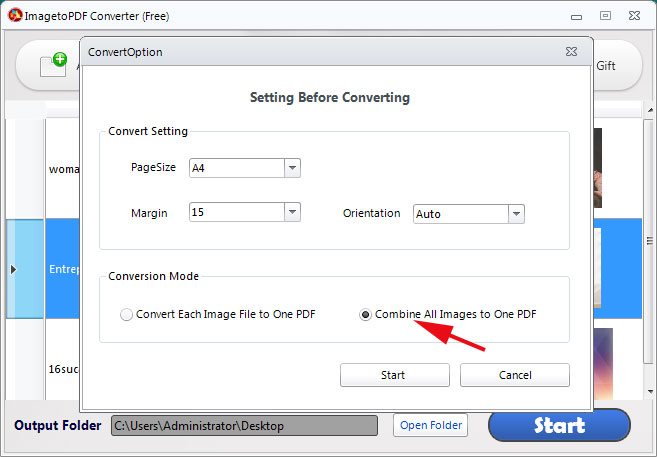Viewport: 657px width, 457px height.
Task: Click the thumbnail of the first image row
Action: click(x=598, y=168)
